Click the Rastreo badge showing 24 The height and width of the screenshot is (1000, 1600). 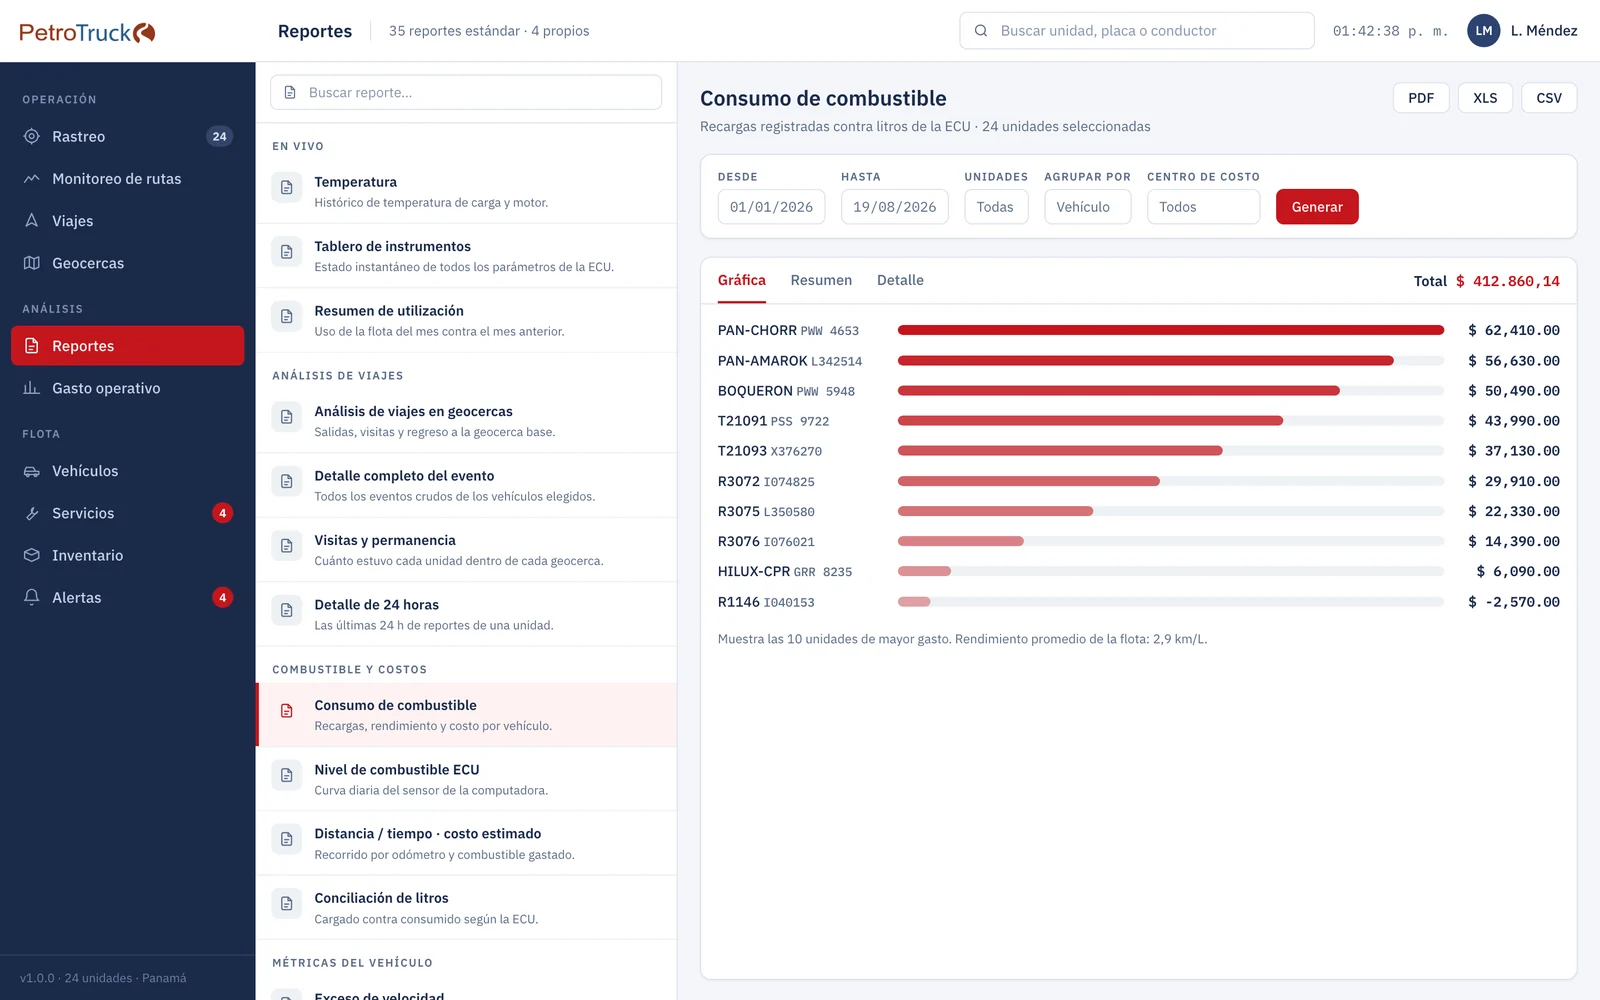point(220,136)
